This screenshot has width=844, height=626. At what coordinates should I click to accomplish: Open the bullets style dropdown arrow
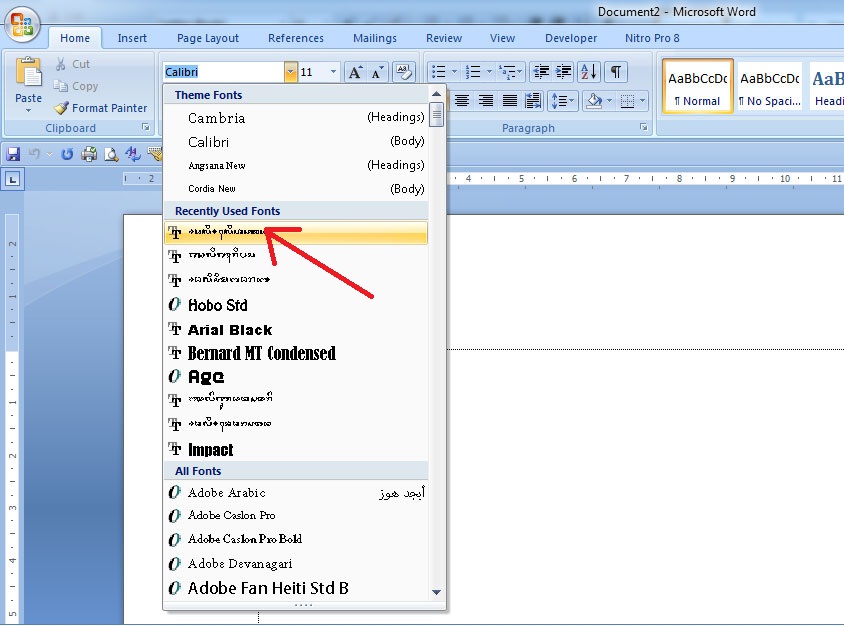[454, 72]
